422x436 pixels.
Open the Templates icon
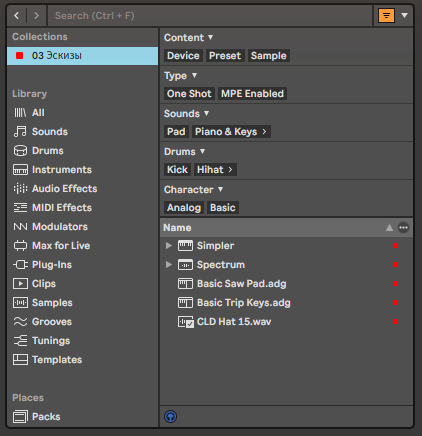pos(20,360)
